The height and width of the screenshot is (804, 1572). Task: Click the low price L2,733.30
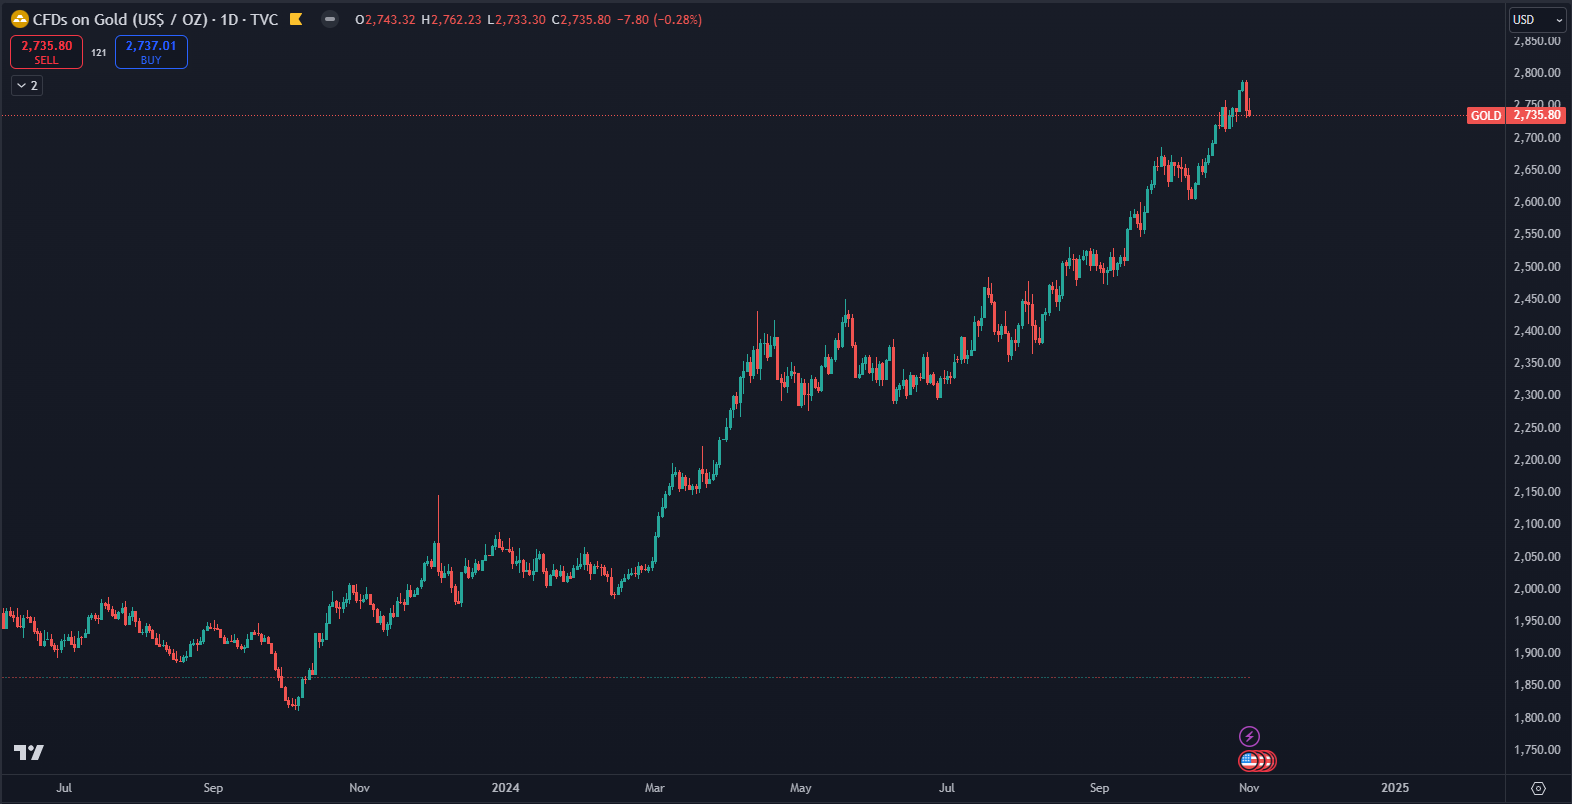click(517, 19)
